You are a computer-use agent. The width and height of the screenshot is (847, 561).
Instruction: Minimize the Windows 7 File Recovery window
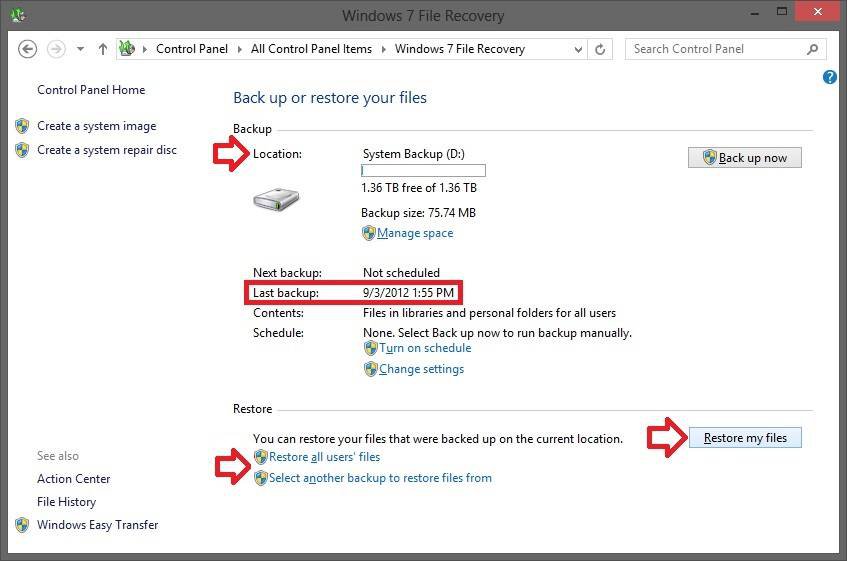(x=755, y=13)
